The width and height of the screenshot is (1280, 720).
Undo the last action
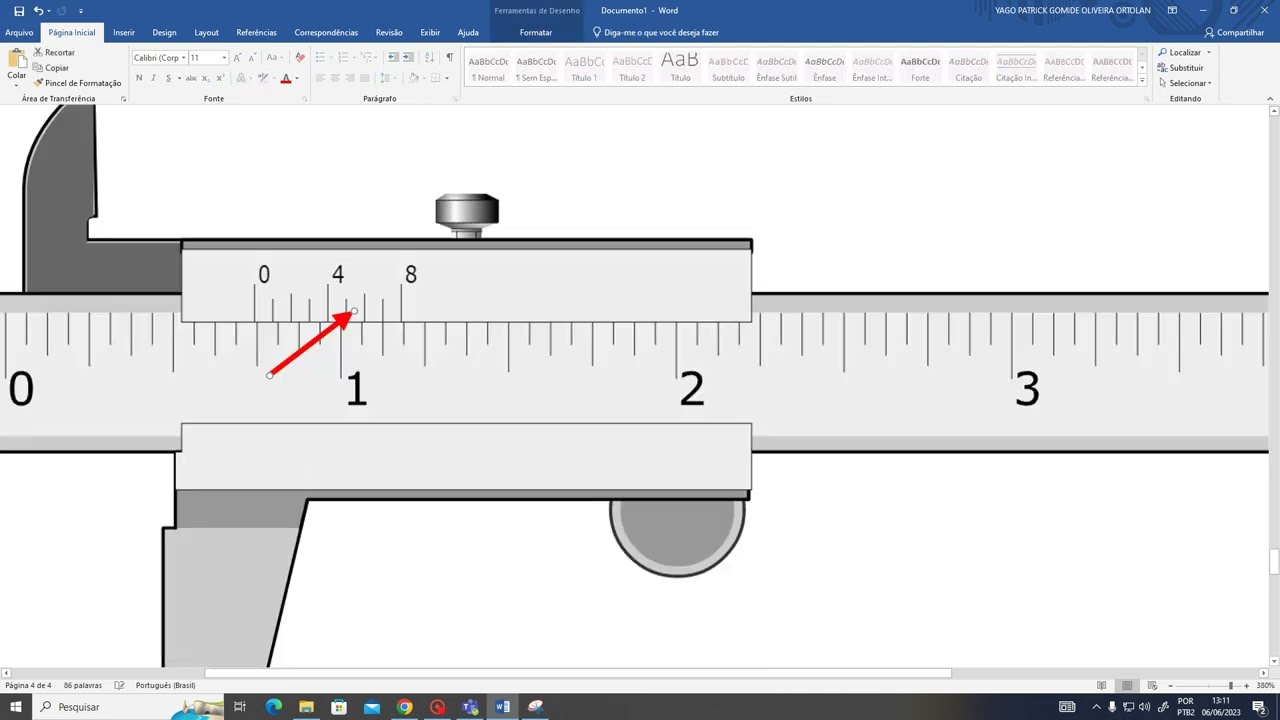pos(38,11)
